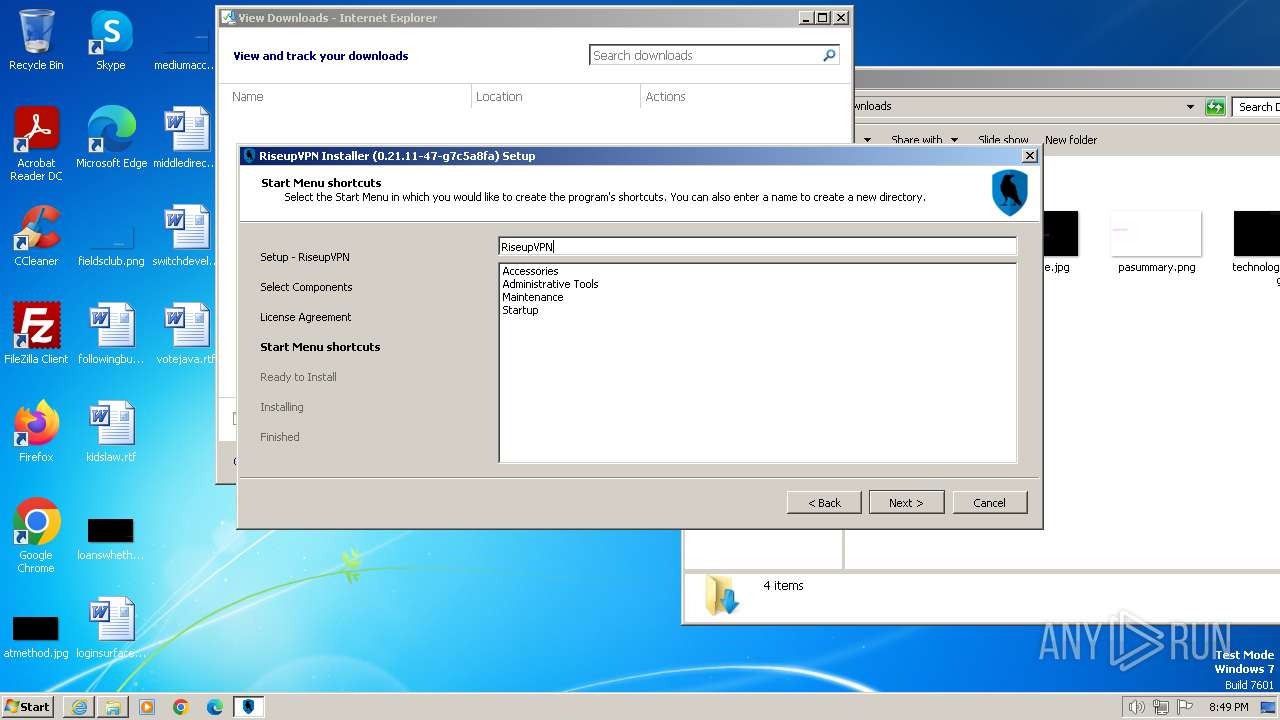Open Windows Media Player taskbar icon
This screenshot has height=720, width=1280.
tap(147, 707)
